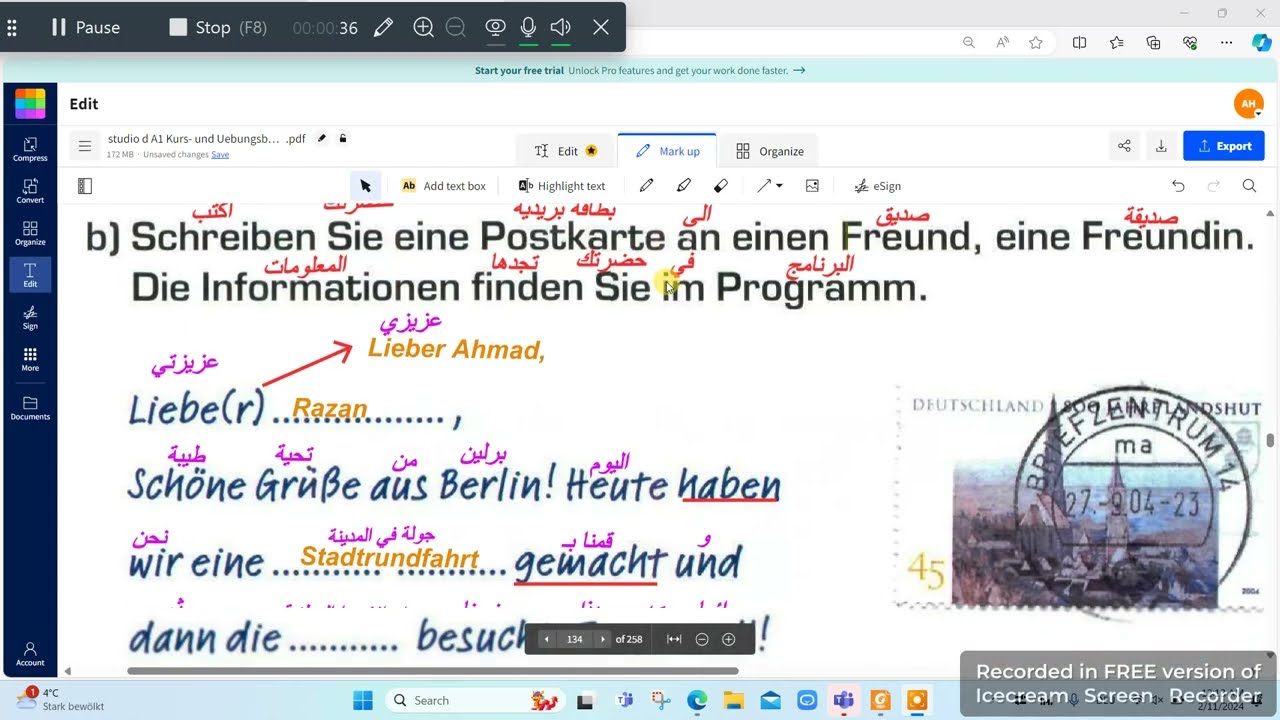The image size is (1280, 720).
Task: Open the eSign tool
Action: 878,186
